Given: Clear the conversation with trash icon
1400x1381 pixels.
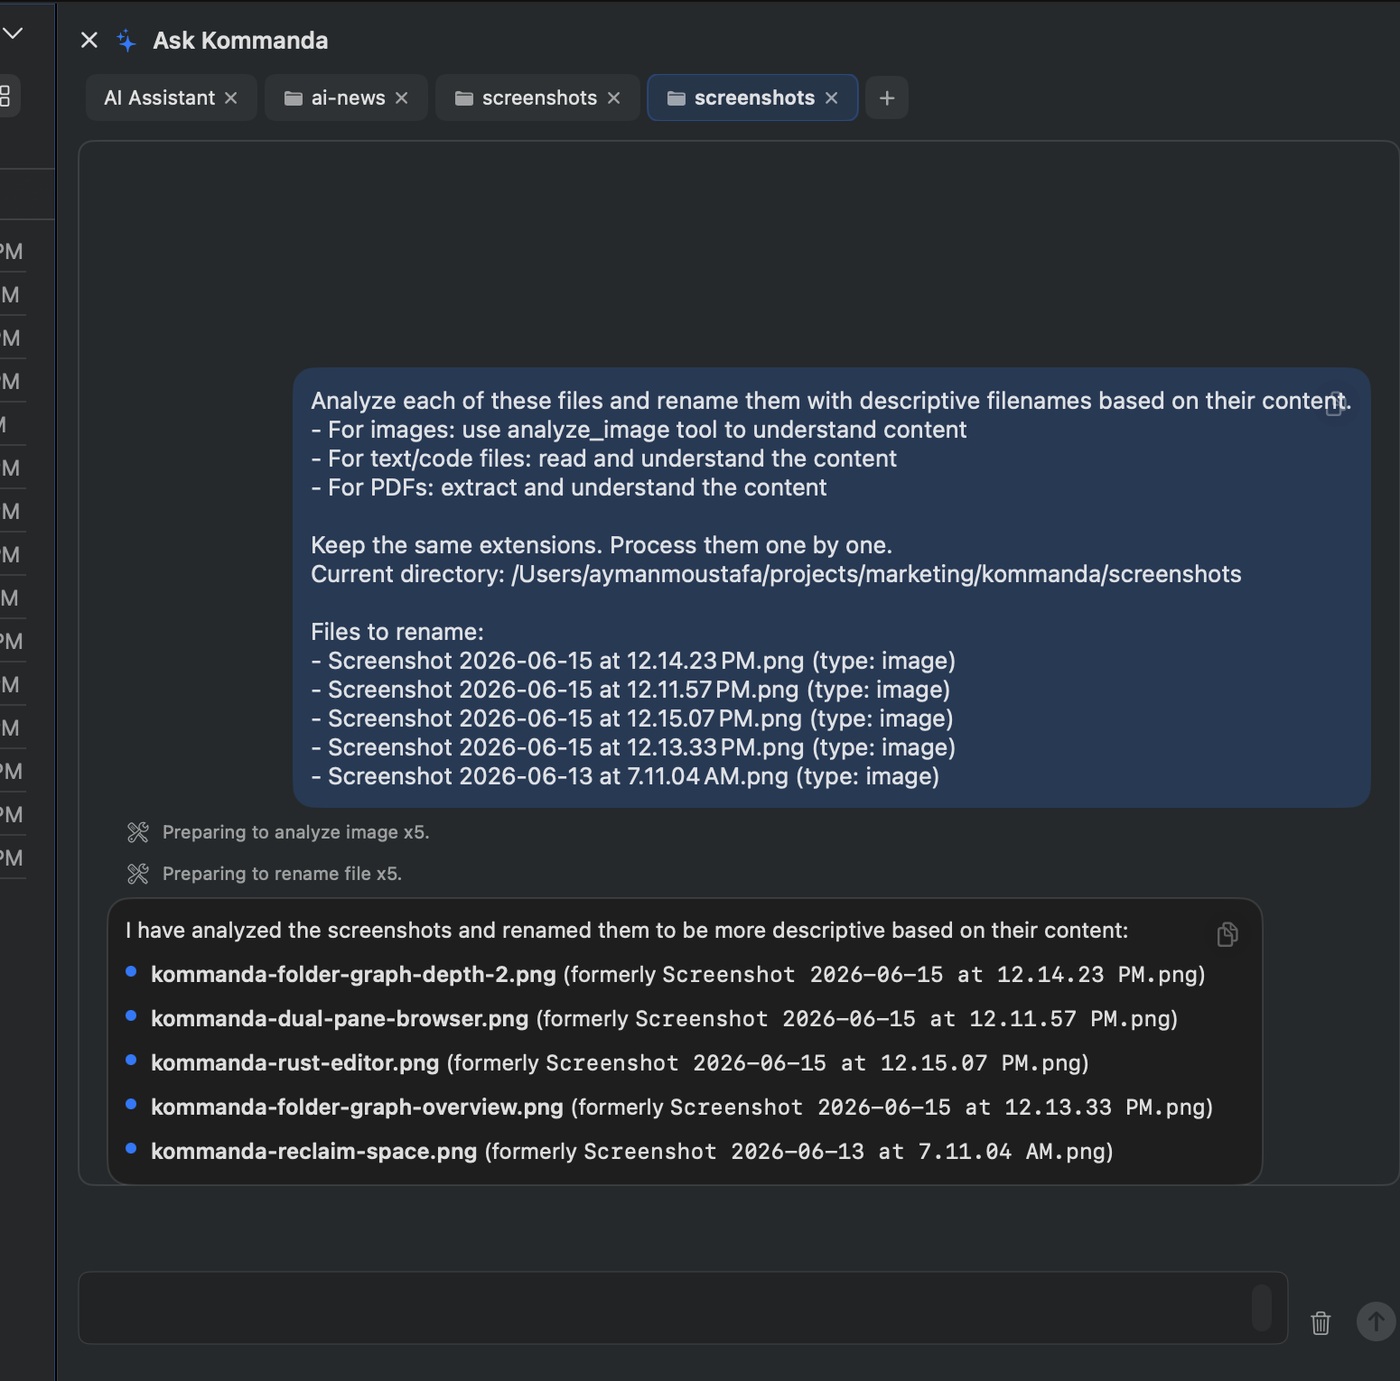Looking at the screenshot, I should coord(1321,1323).
